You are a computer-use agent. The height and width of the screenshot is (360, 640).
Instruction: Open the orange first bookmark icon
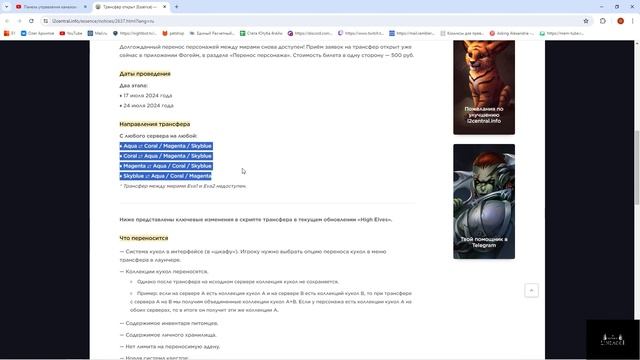click(x=9, y=33)
